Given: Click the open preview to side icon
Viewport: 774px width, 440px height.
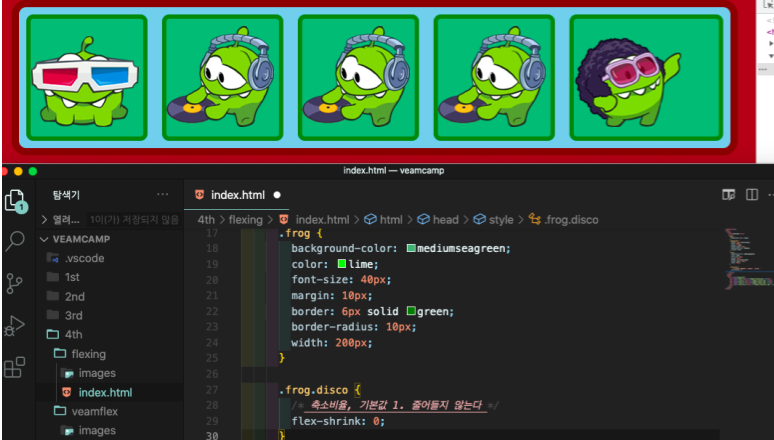Looking at the screenshot, I should coord(729,195).
